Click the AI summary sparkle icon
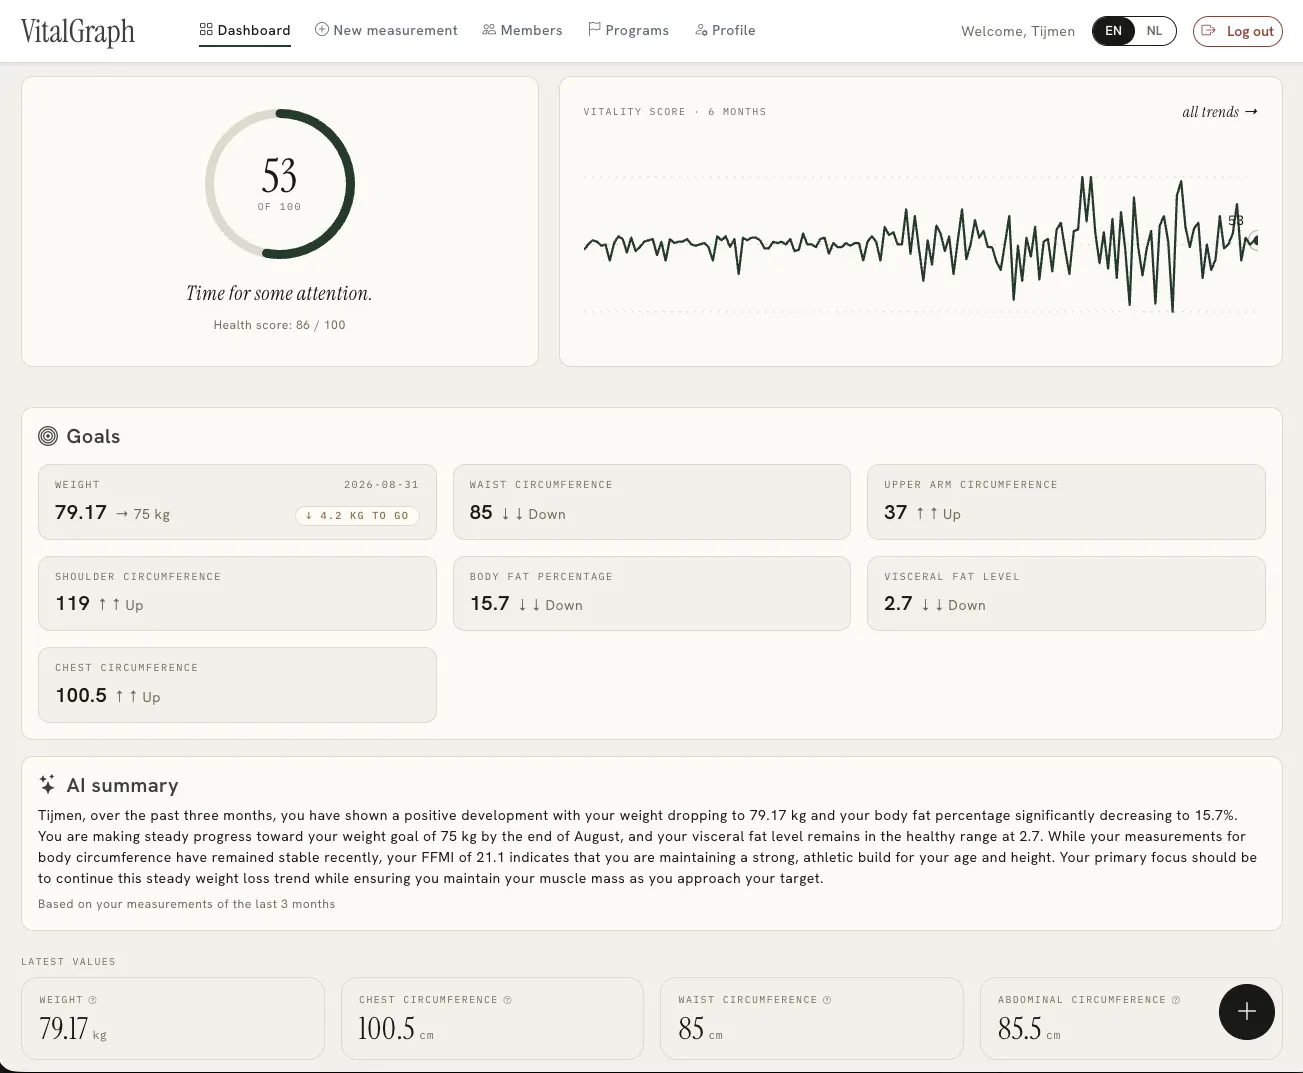 (47, 784)
